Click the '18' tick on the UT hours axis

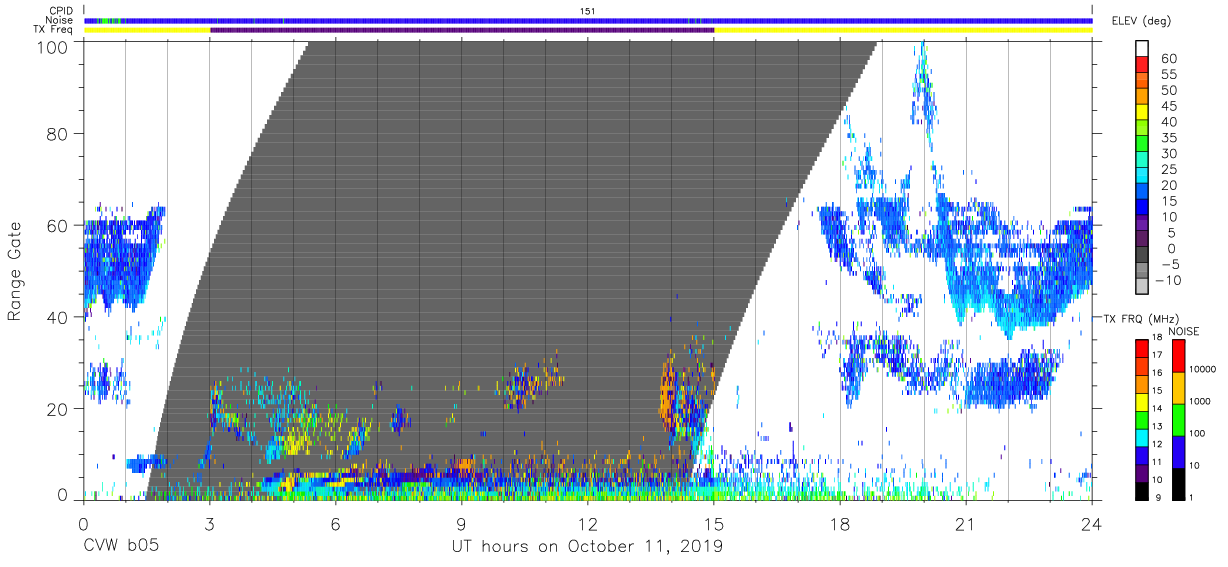pyautogui.click(x=840, y=523)
